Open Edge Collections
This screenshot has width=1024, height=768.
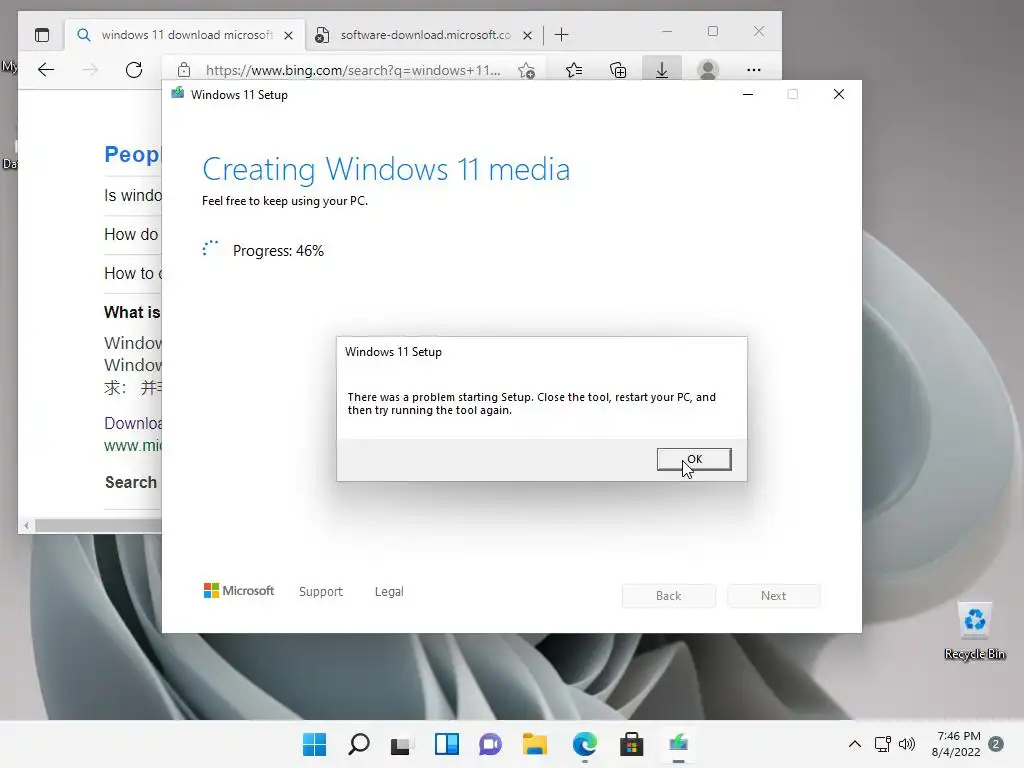pos(618,70)
